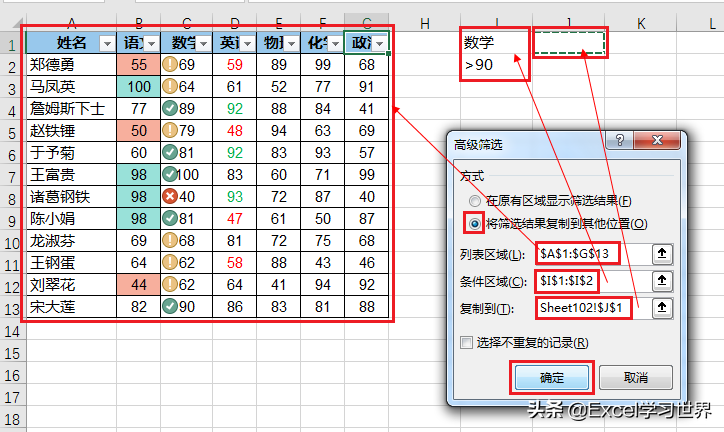Screen dimensions: 724x432
Task: Select name cell 龙淑芬
Action: [x=71, y=241]
